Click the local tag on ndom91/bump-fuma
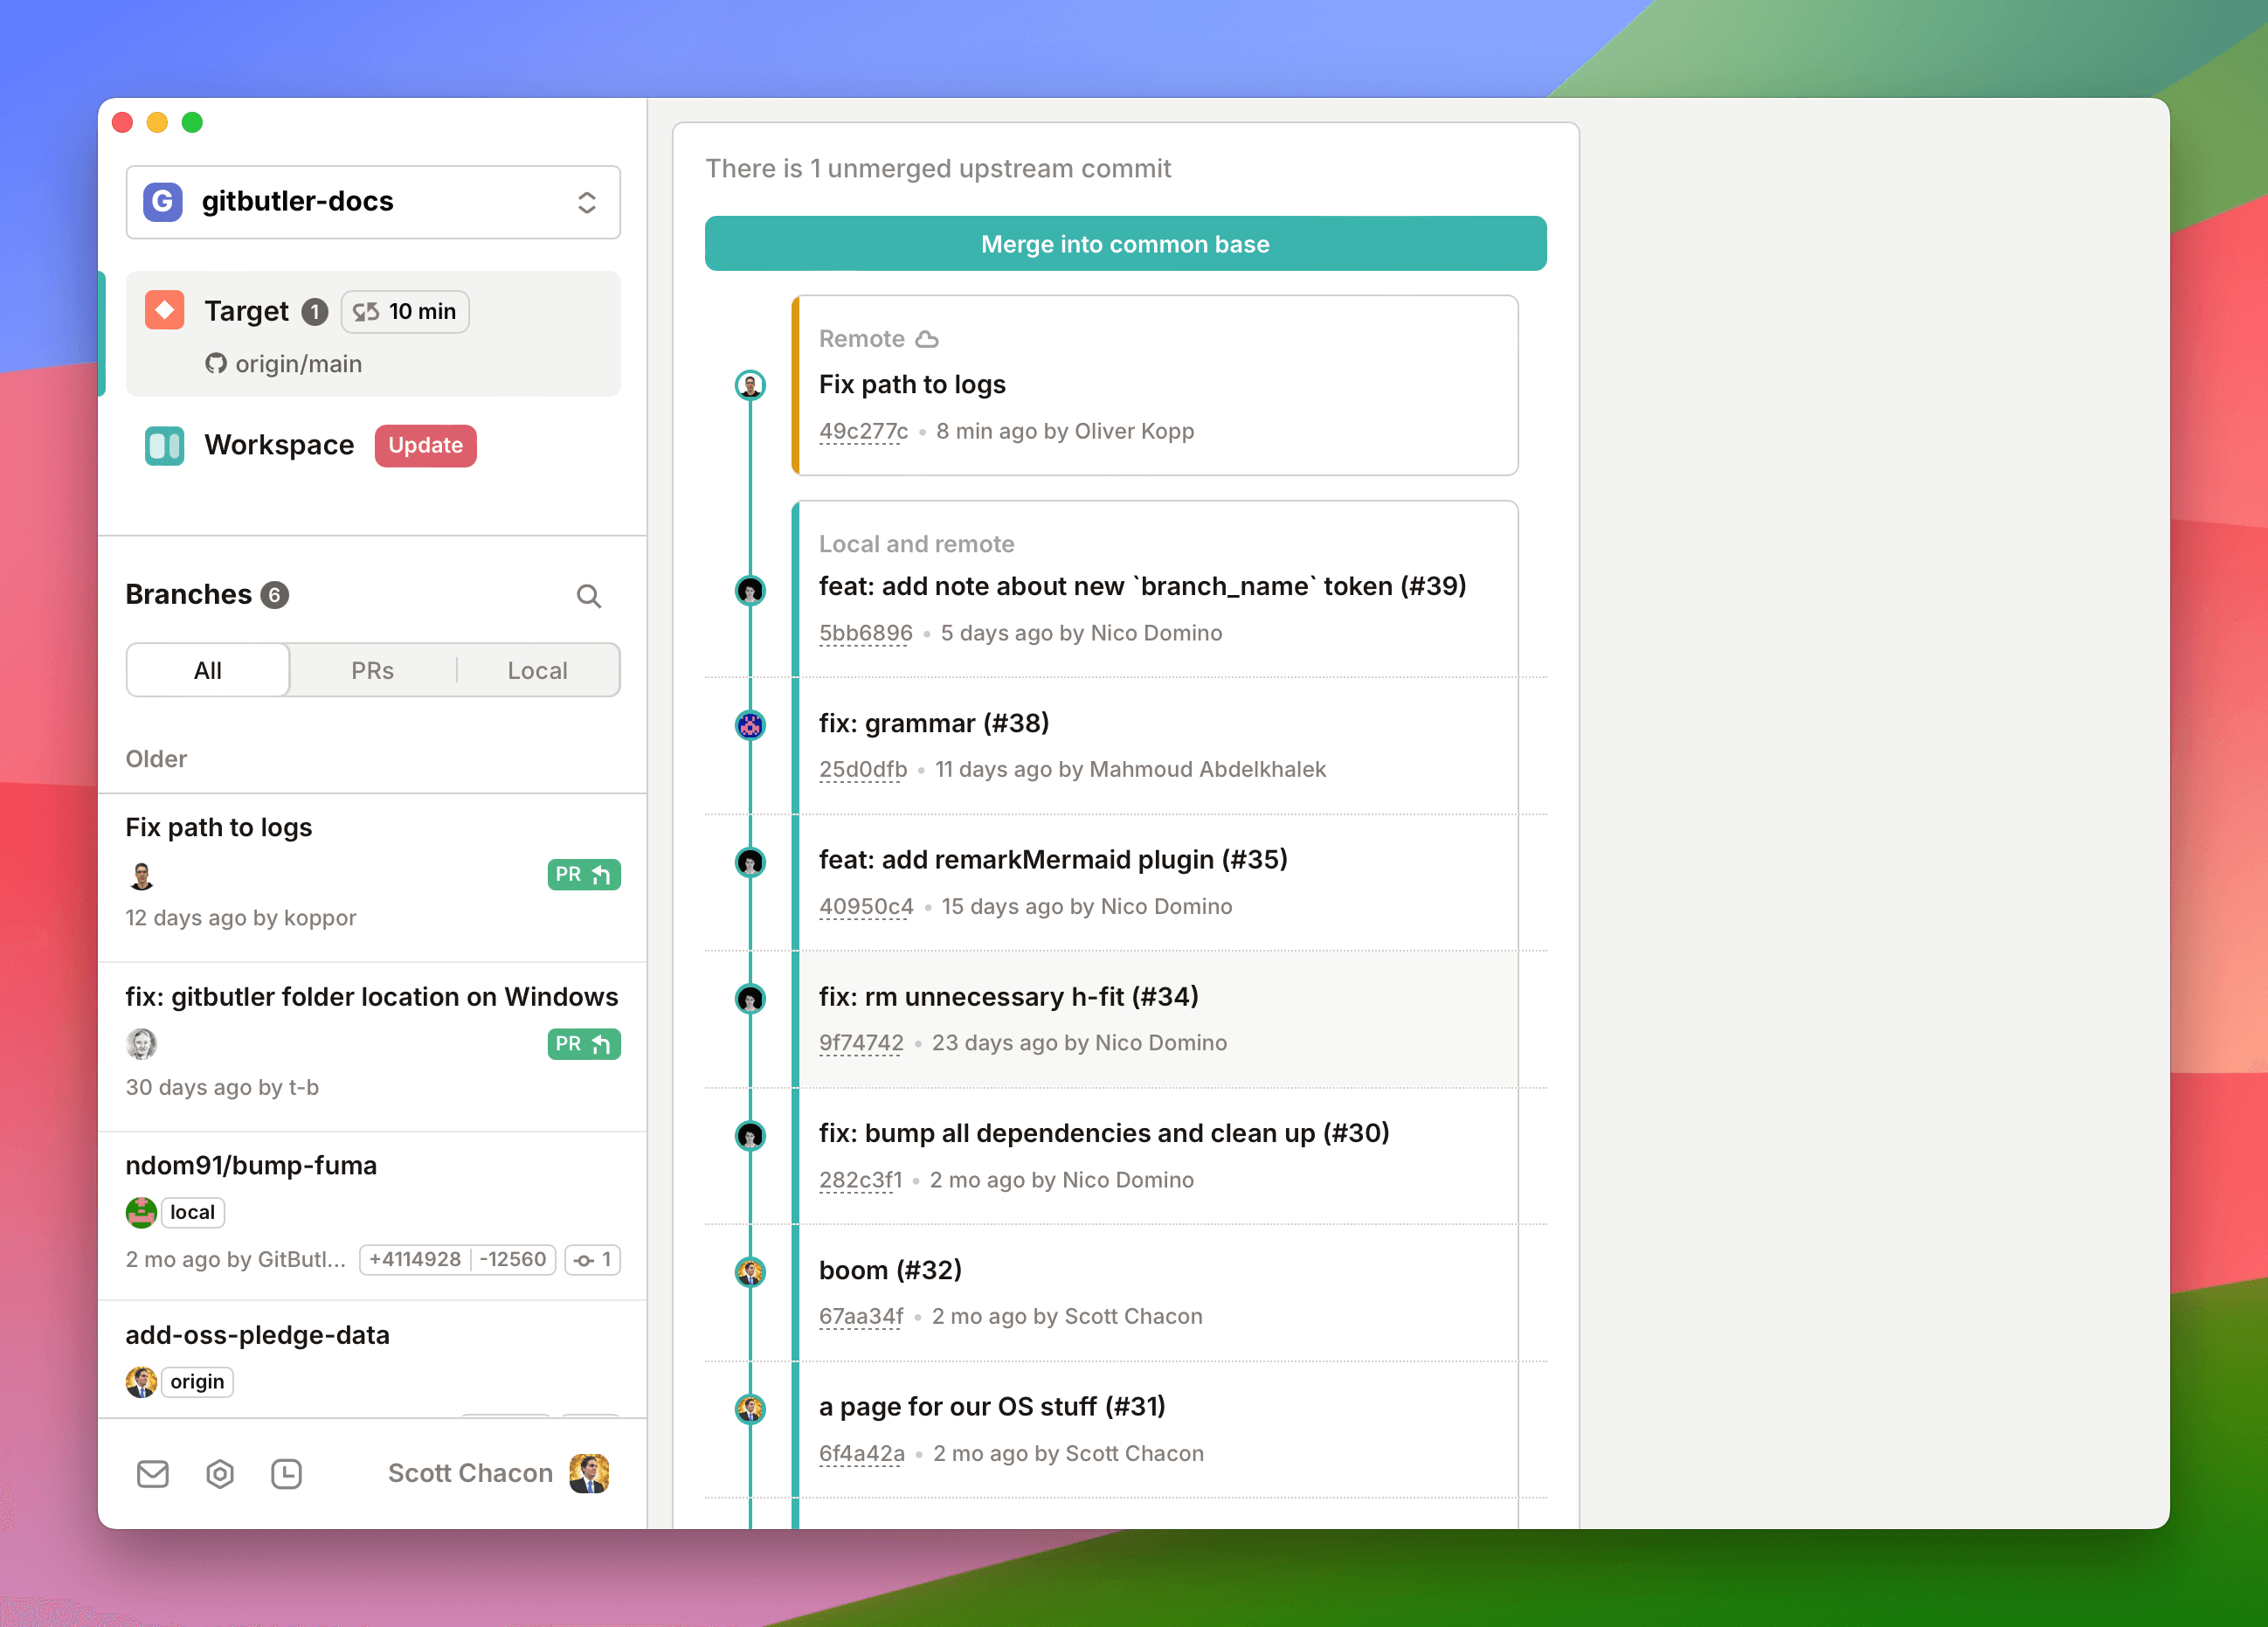 pyautogui.click(x=193, y=1212)
